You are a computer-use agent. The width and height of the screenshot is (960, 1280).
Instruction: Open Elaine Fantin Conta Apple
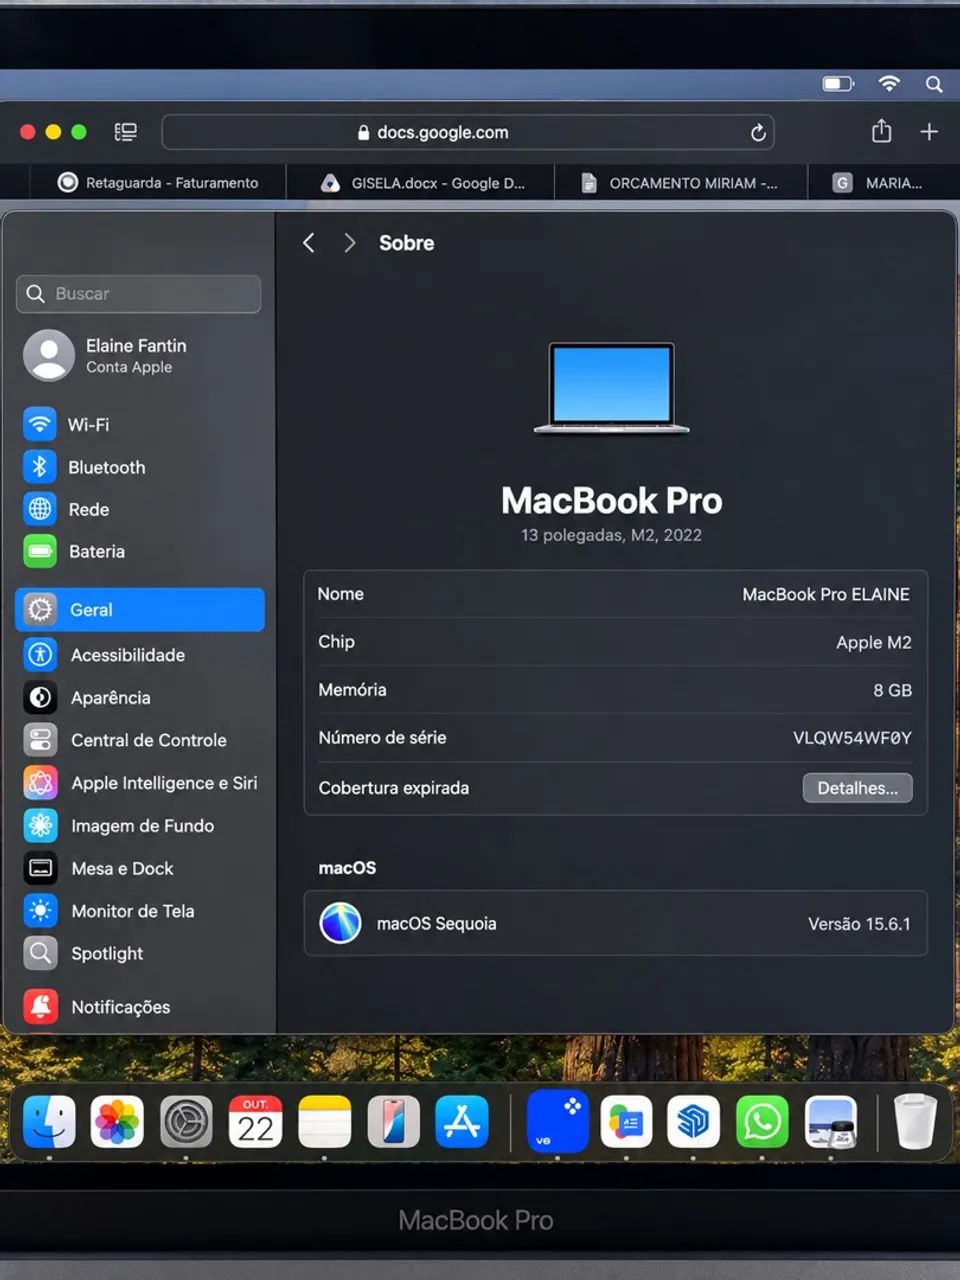[x=106, y=355]
